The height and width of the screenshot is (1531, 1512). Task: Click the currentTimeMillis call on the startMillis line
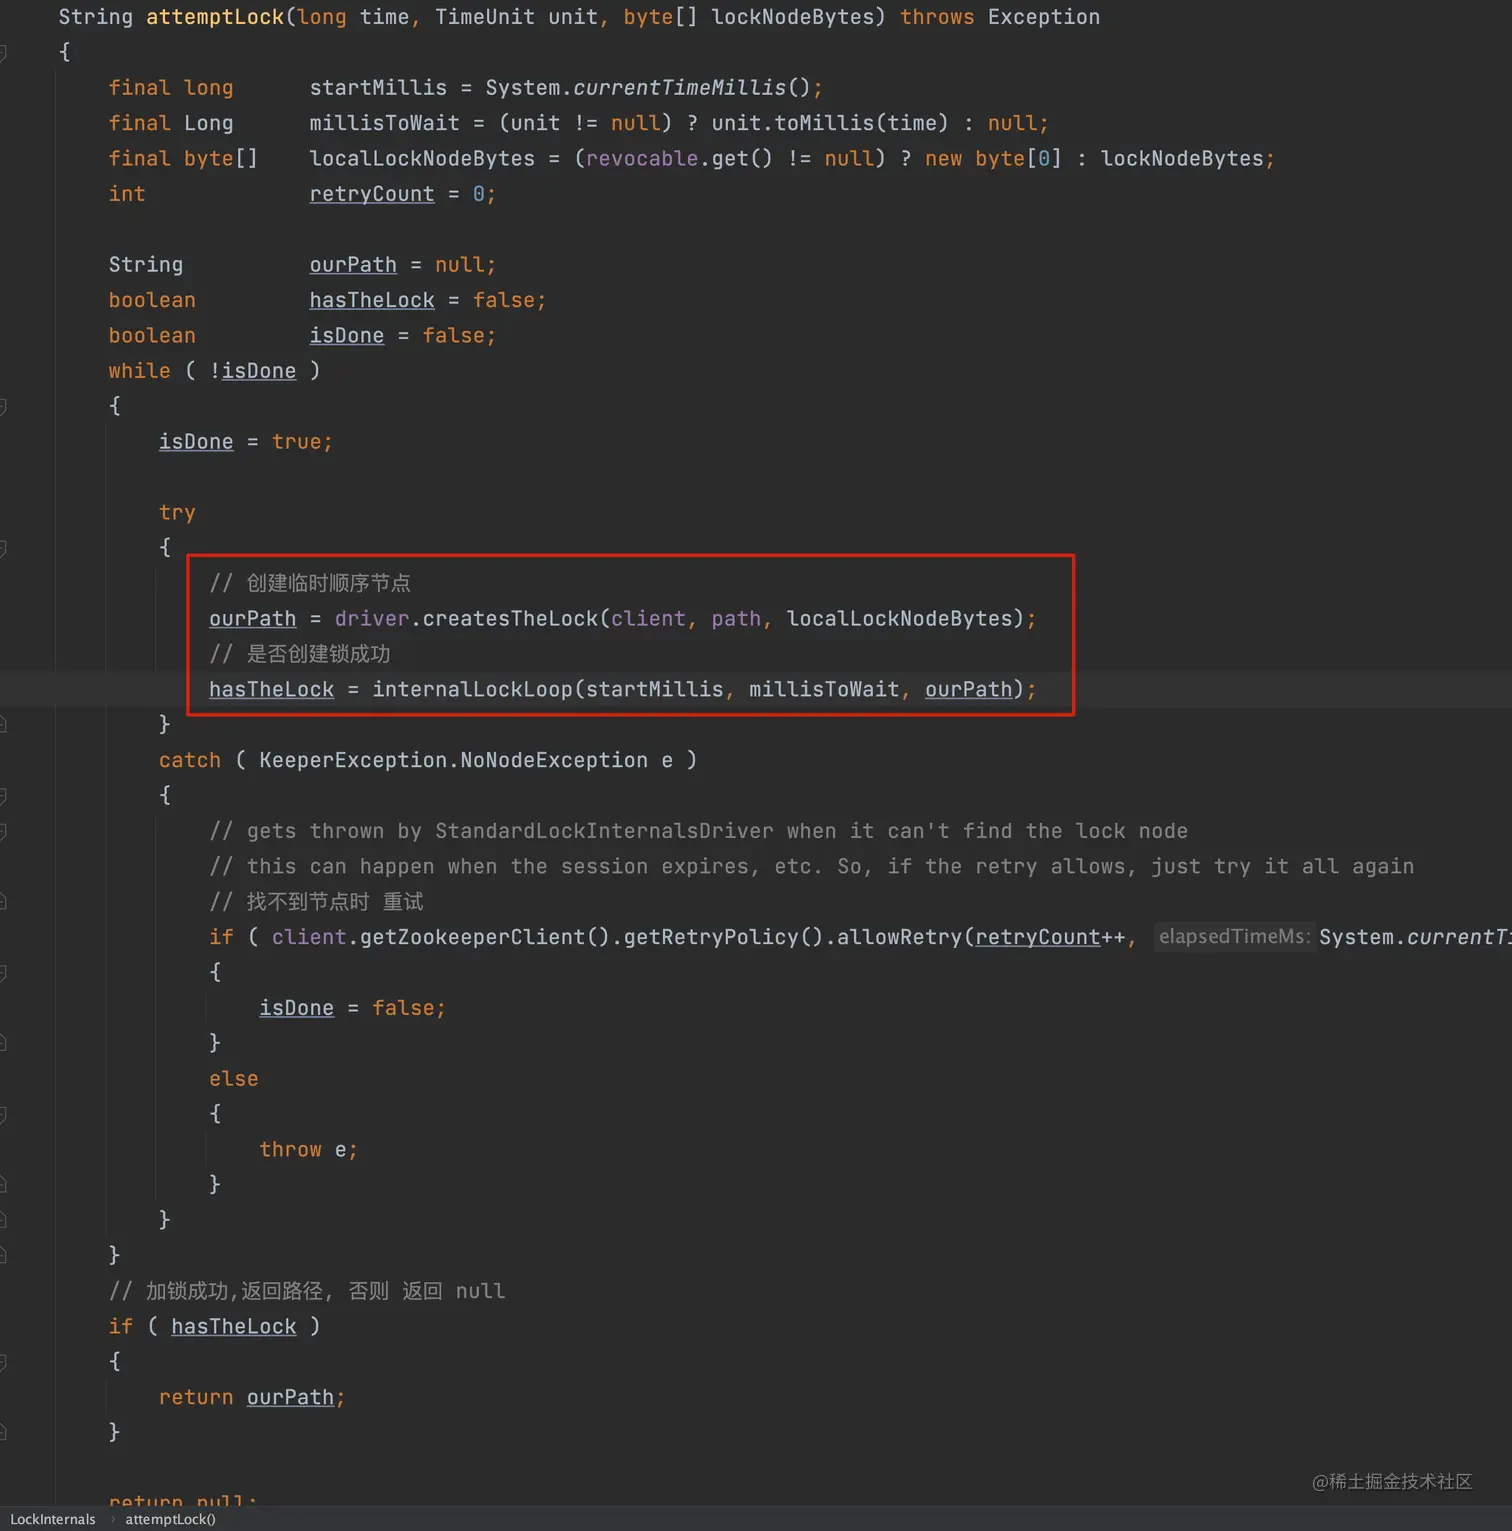[679, 88]
